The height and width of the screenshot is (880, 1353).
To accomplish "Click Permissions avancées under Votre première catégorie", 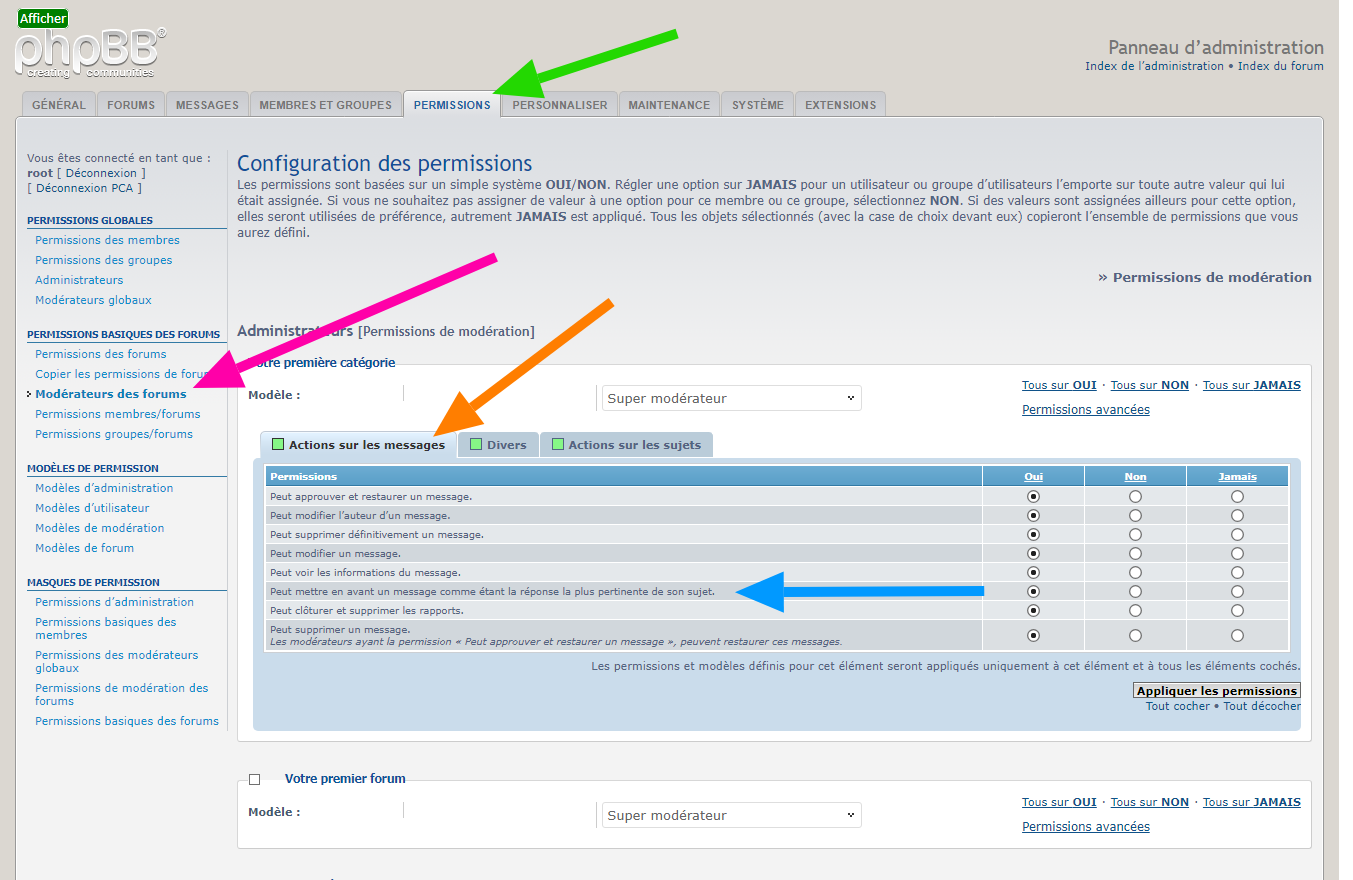I will (x=1085, y=410).
